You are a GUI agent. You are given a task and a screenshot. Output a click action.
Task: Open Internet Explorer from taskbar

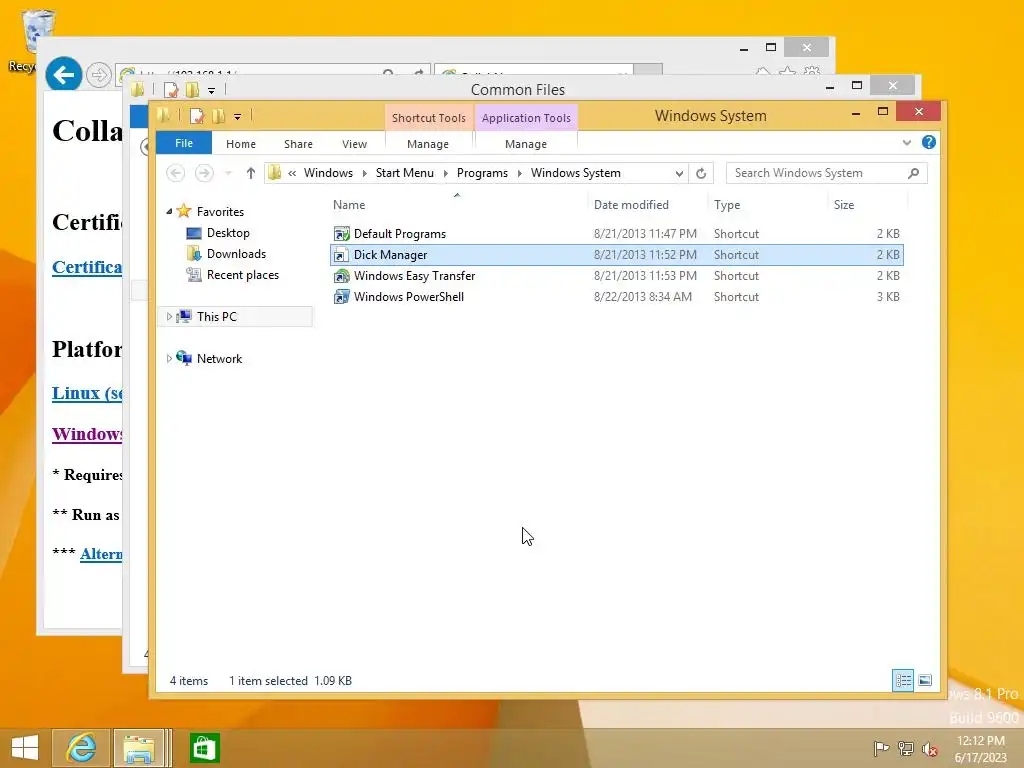point(81,748)
